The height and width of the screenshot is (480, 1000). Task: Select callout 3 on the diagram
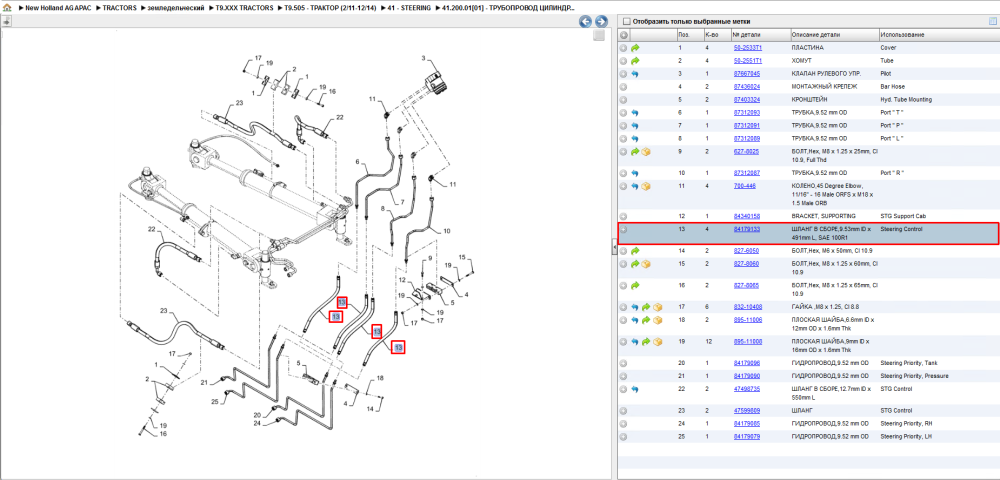coord(423,58)
